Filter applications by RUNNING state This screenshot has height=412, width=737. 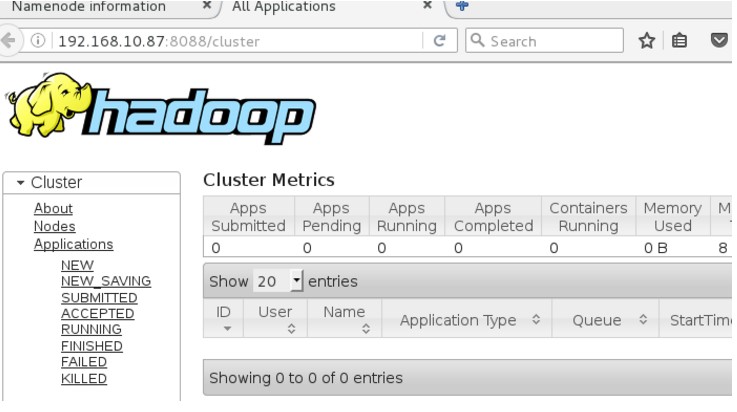pyautogui.click(x=91, y=329)
